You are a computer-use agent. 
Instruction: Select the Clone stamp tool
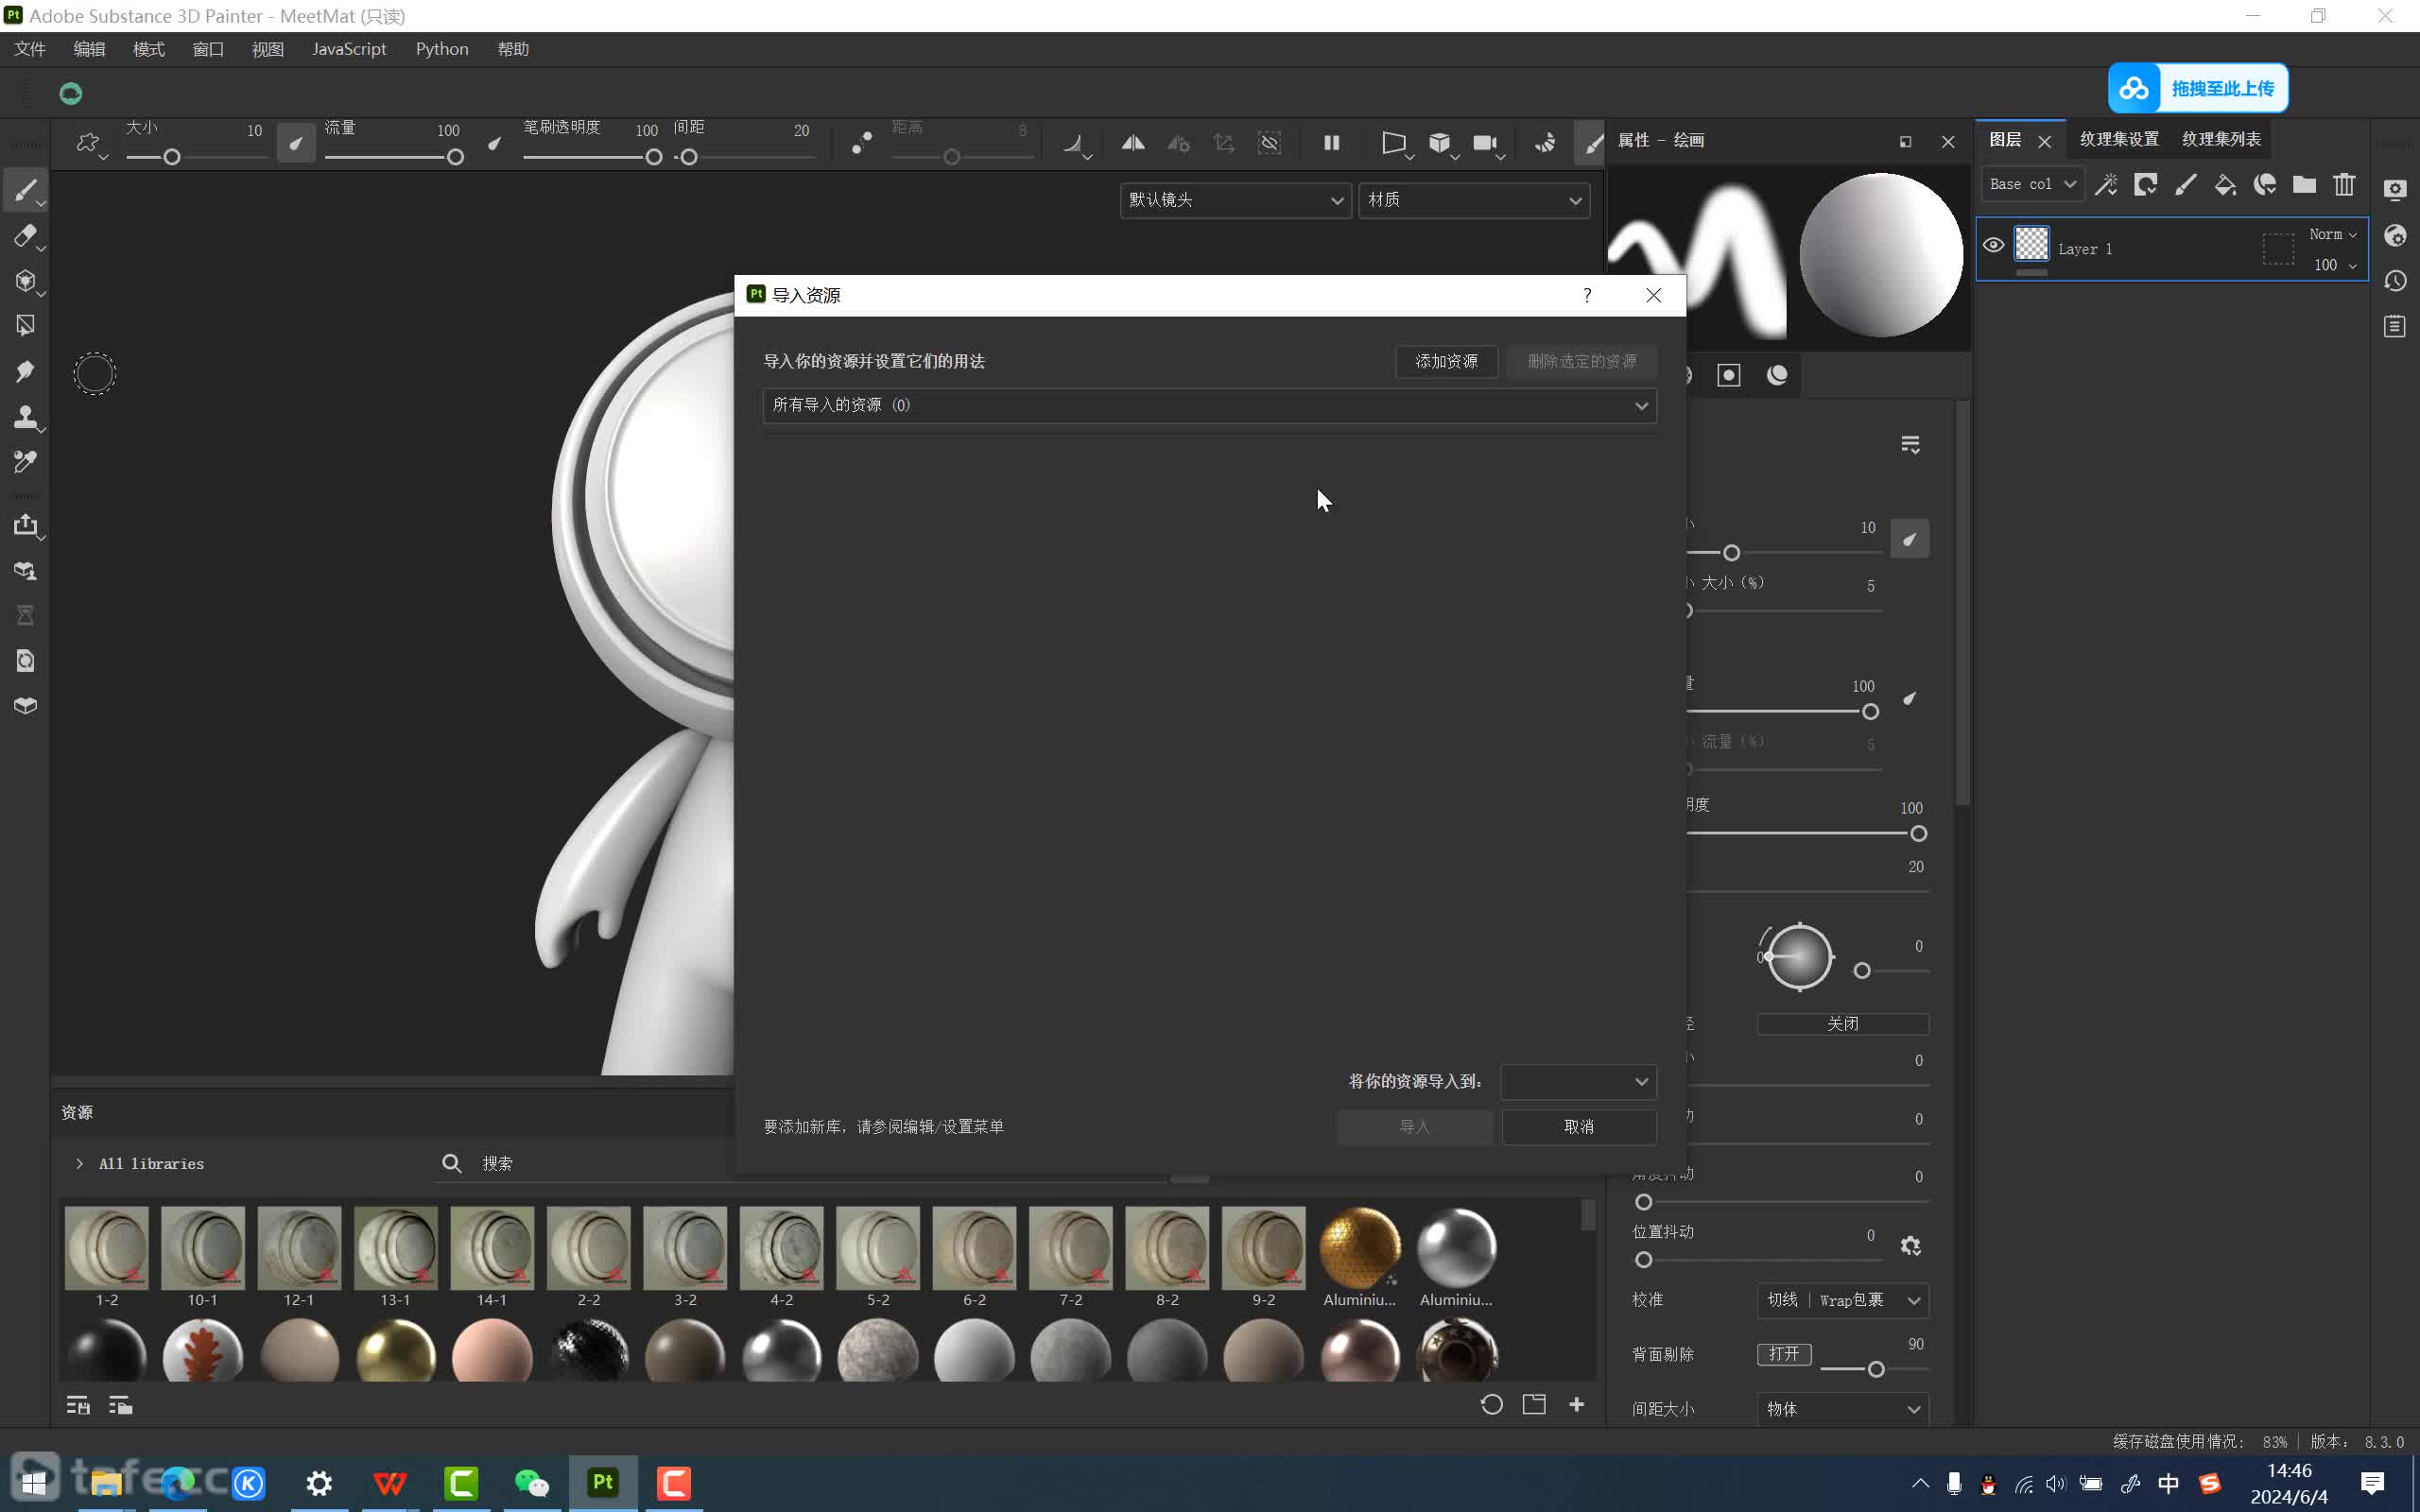click(25, 416)
